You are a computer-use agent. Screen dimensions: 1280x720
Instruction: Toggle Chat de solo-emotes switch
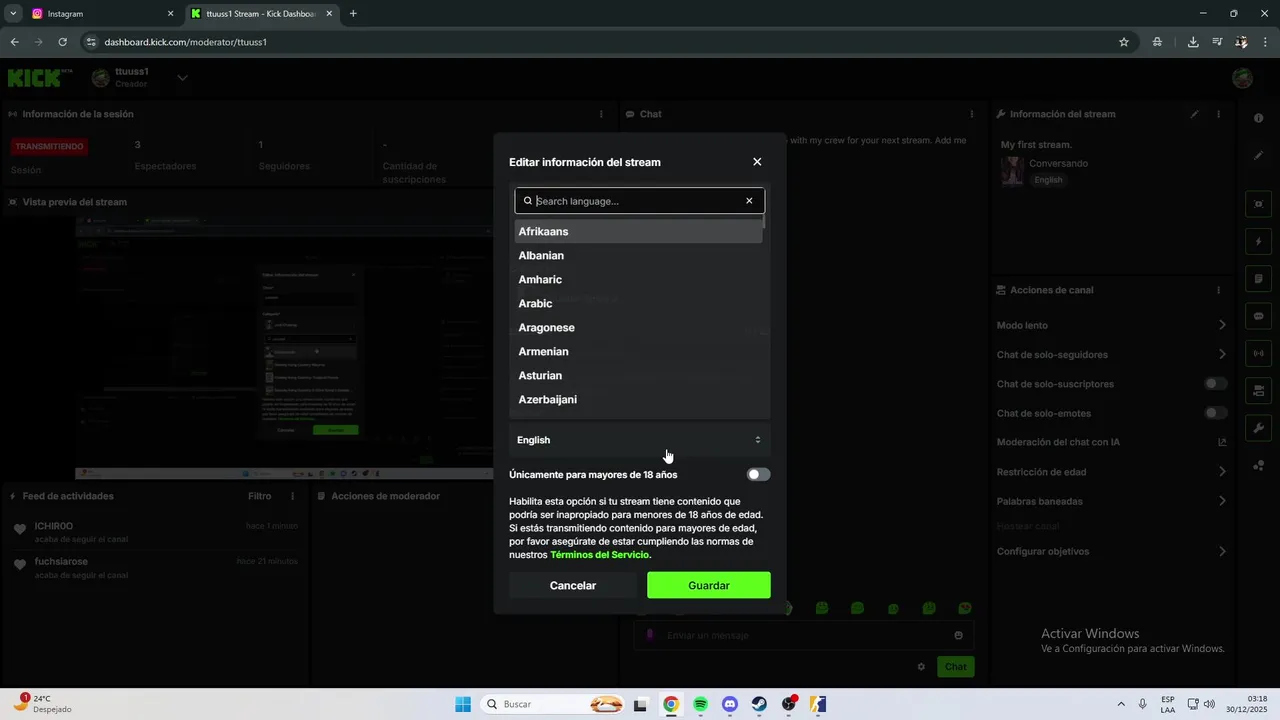(x=1215, y=413)
